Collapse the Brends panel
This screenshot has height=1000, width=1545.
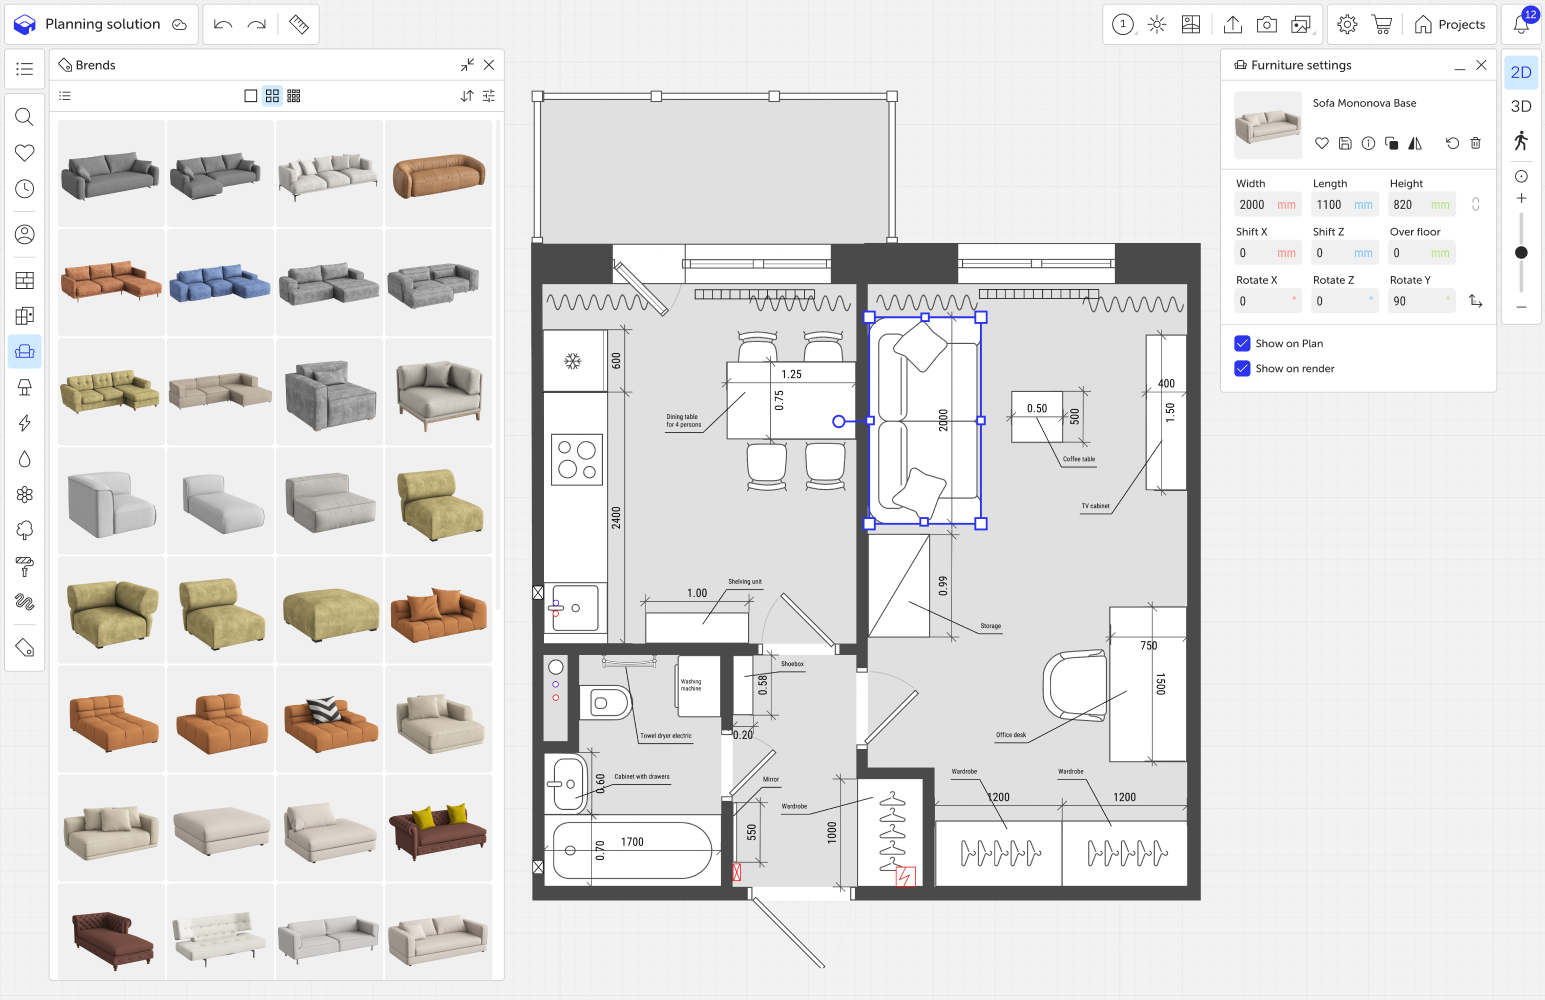coord(467,65)
